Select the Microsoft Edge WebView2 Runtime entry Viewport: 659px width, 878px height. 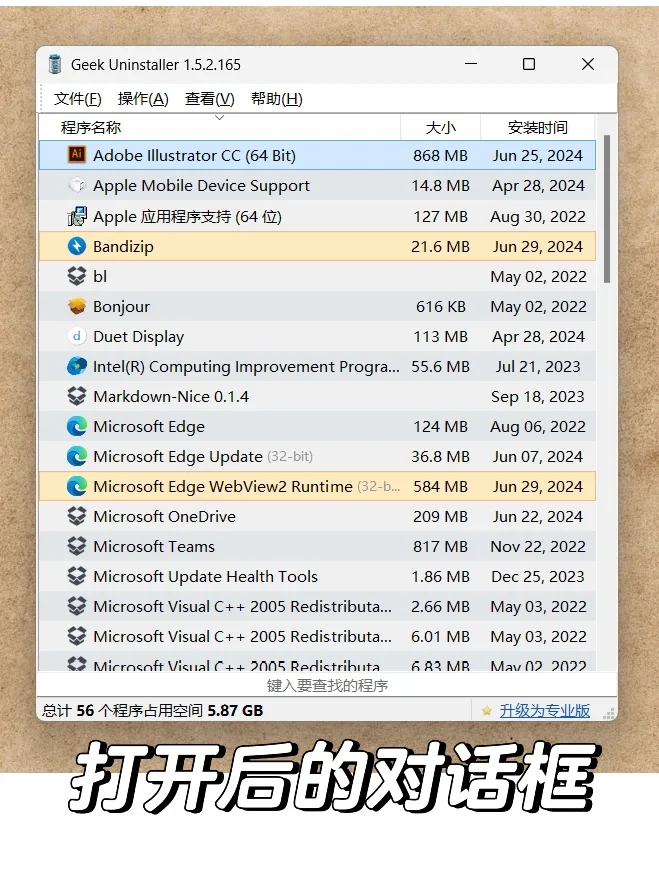pos(317,486)
